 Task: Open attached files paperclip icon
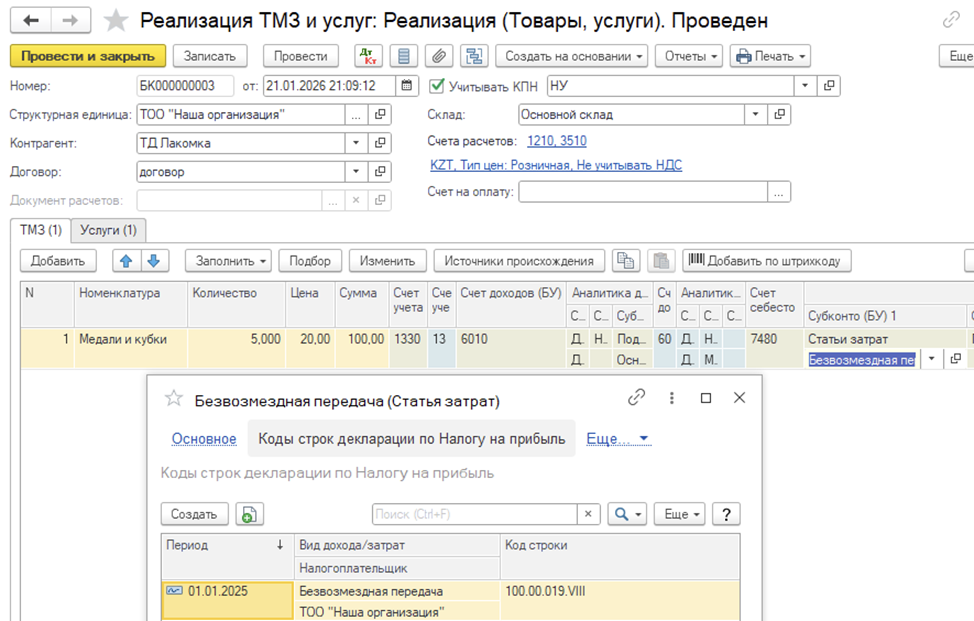436,56
